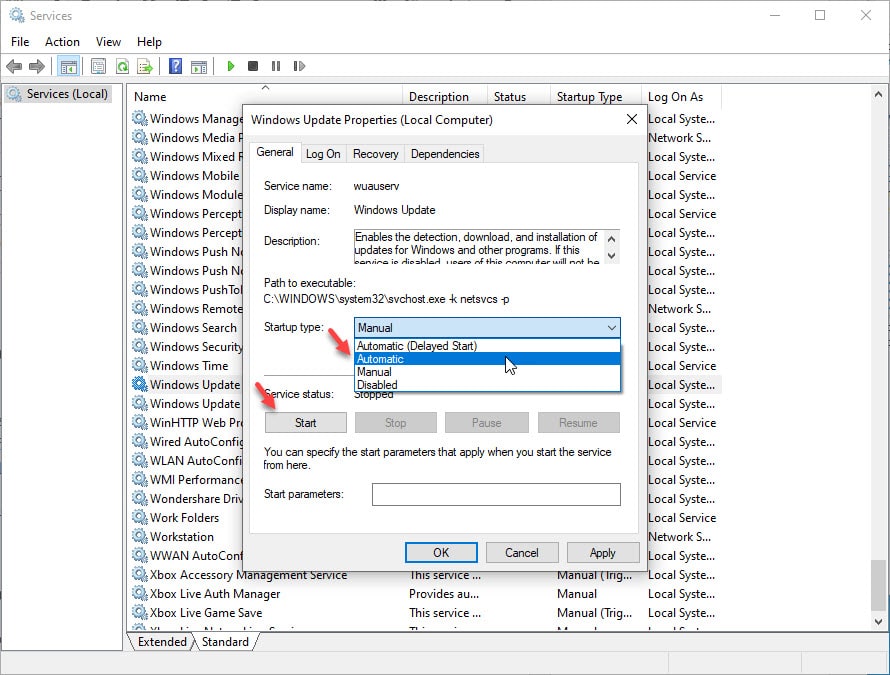
Task: Select the Xbox Accessory Management Service row
Action: [426, 575]
